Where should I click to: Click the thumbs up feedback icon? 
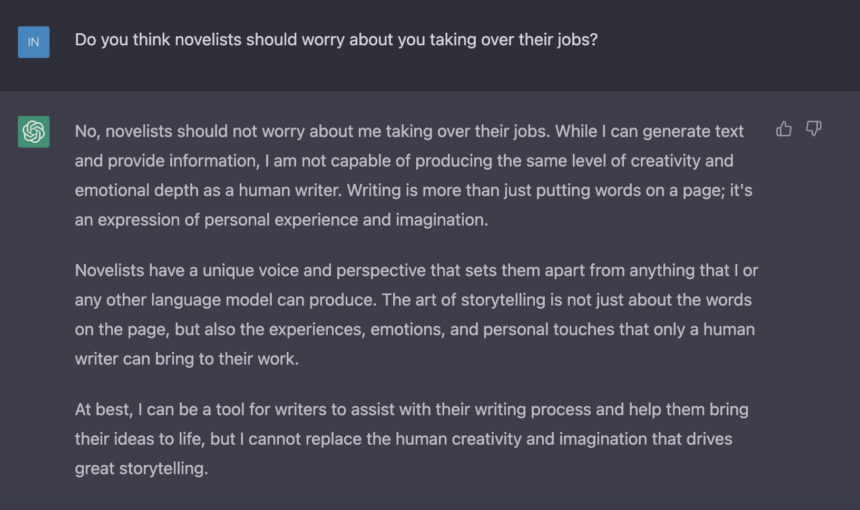tap(784, 129)
